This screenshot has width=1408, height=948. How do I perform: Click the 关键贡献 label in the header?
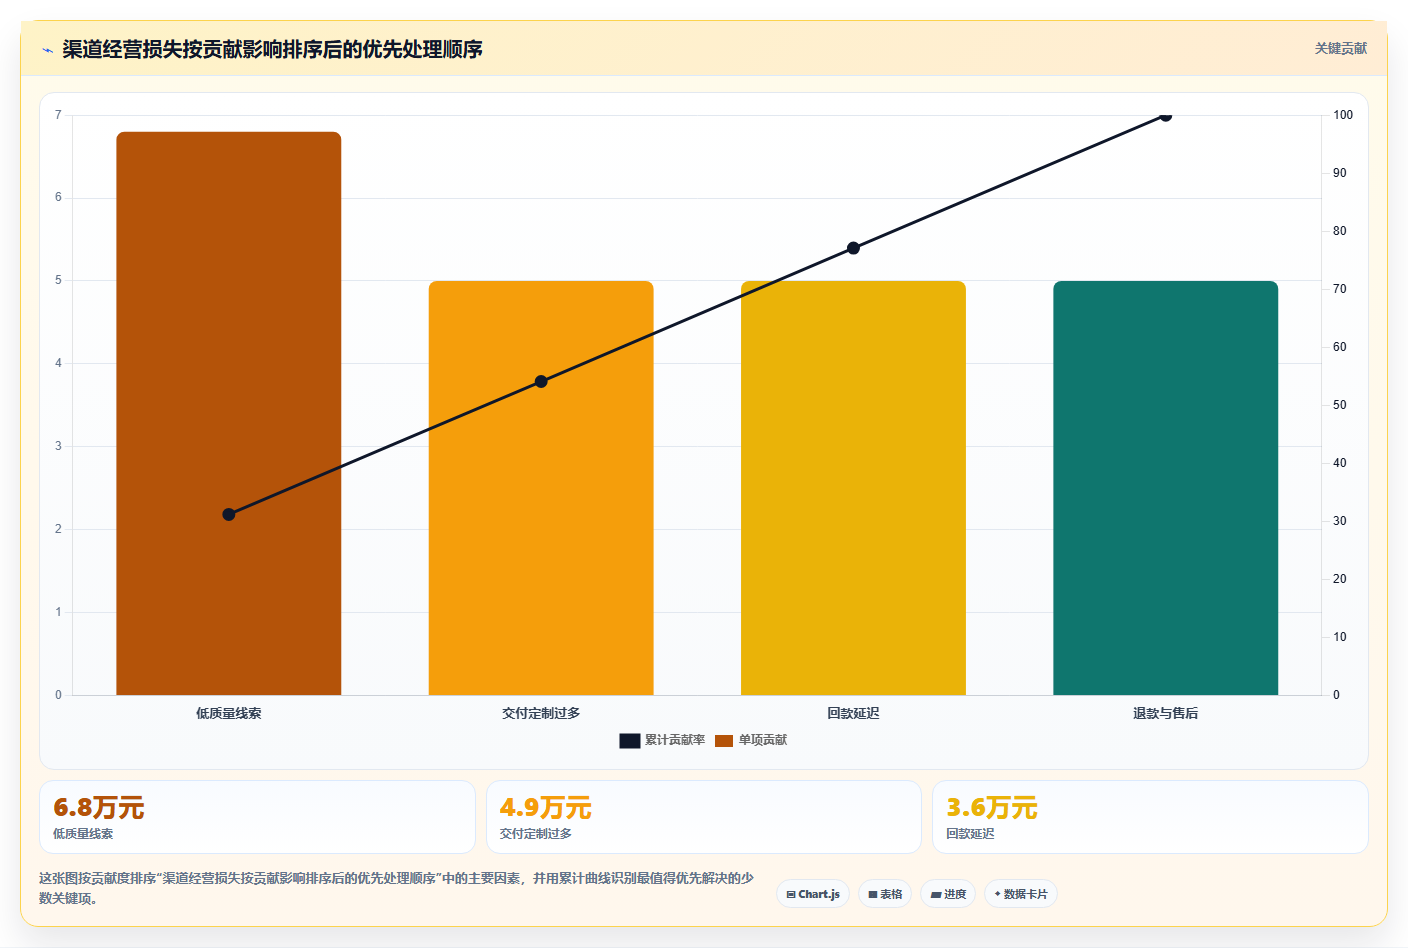tap(1340, 49)
